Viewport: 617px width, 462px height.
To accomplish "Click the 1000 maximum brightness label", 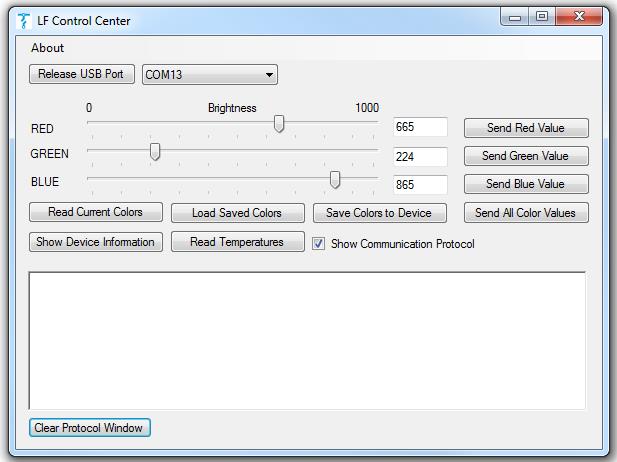I will 367,108.
